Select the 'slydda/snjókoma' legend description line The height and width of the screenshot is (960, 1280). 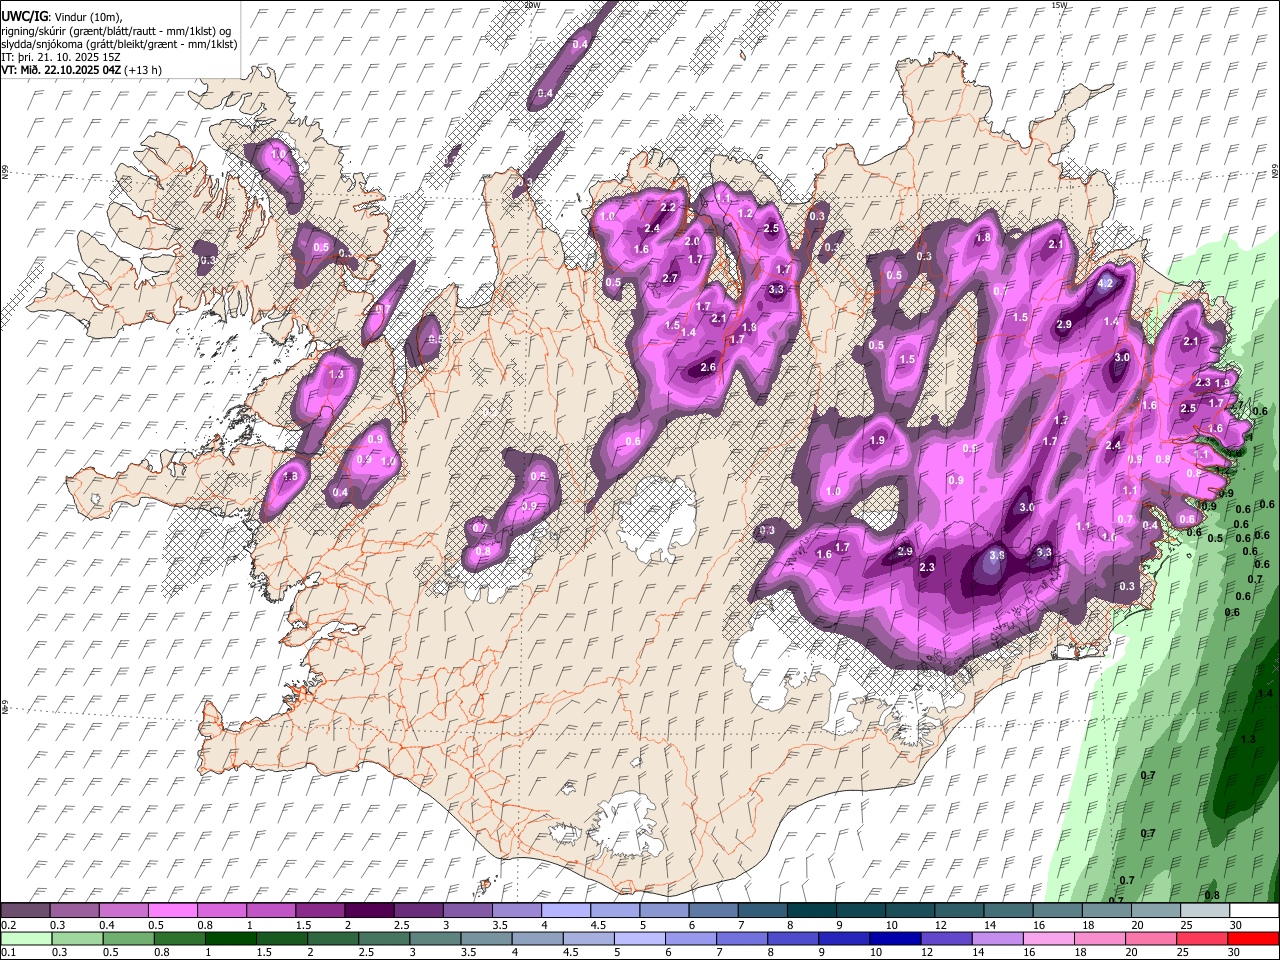tap(119, 44)
